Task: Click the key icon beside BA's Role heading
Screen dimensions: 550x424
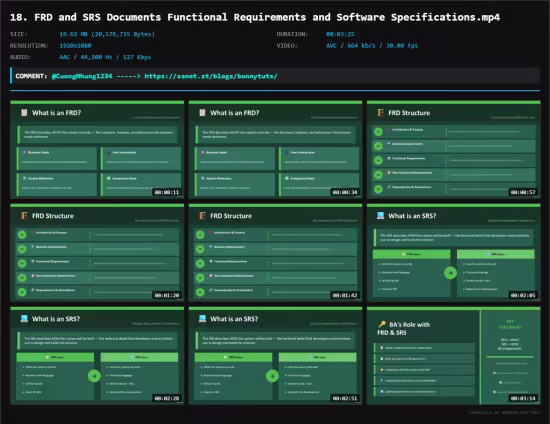Action: (x=382, y=324)
